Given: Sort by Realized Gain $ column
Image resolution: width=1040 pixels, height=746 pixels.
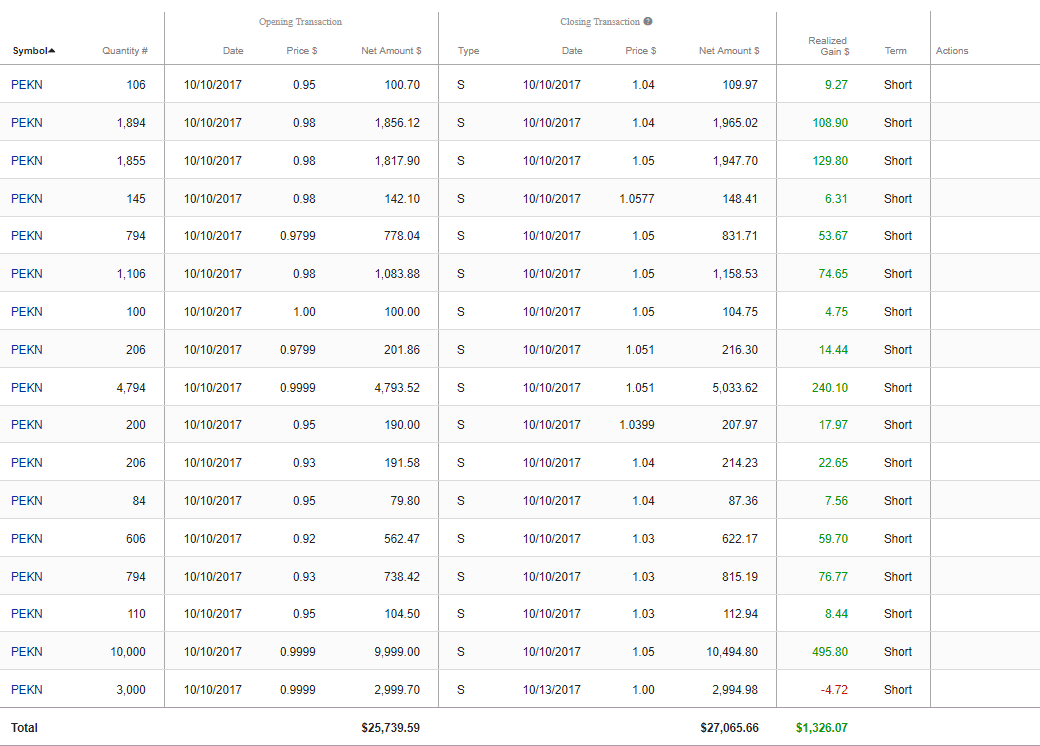Looking at the screenshot, I should click(x=828, y=46).
